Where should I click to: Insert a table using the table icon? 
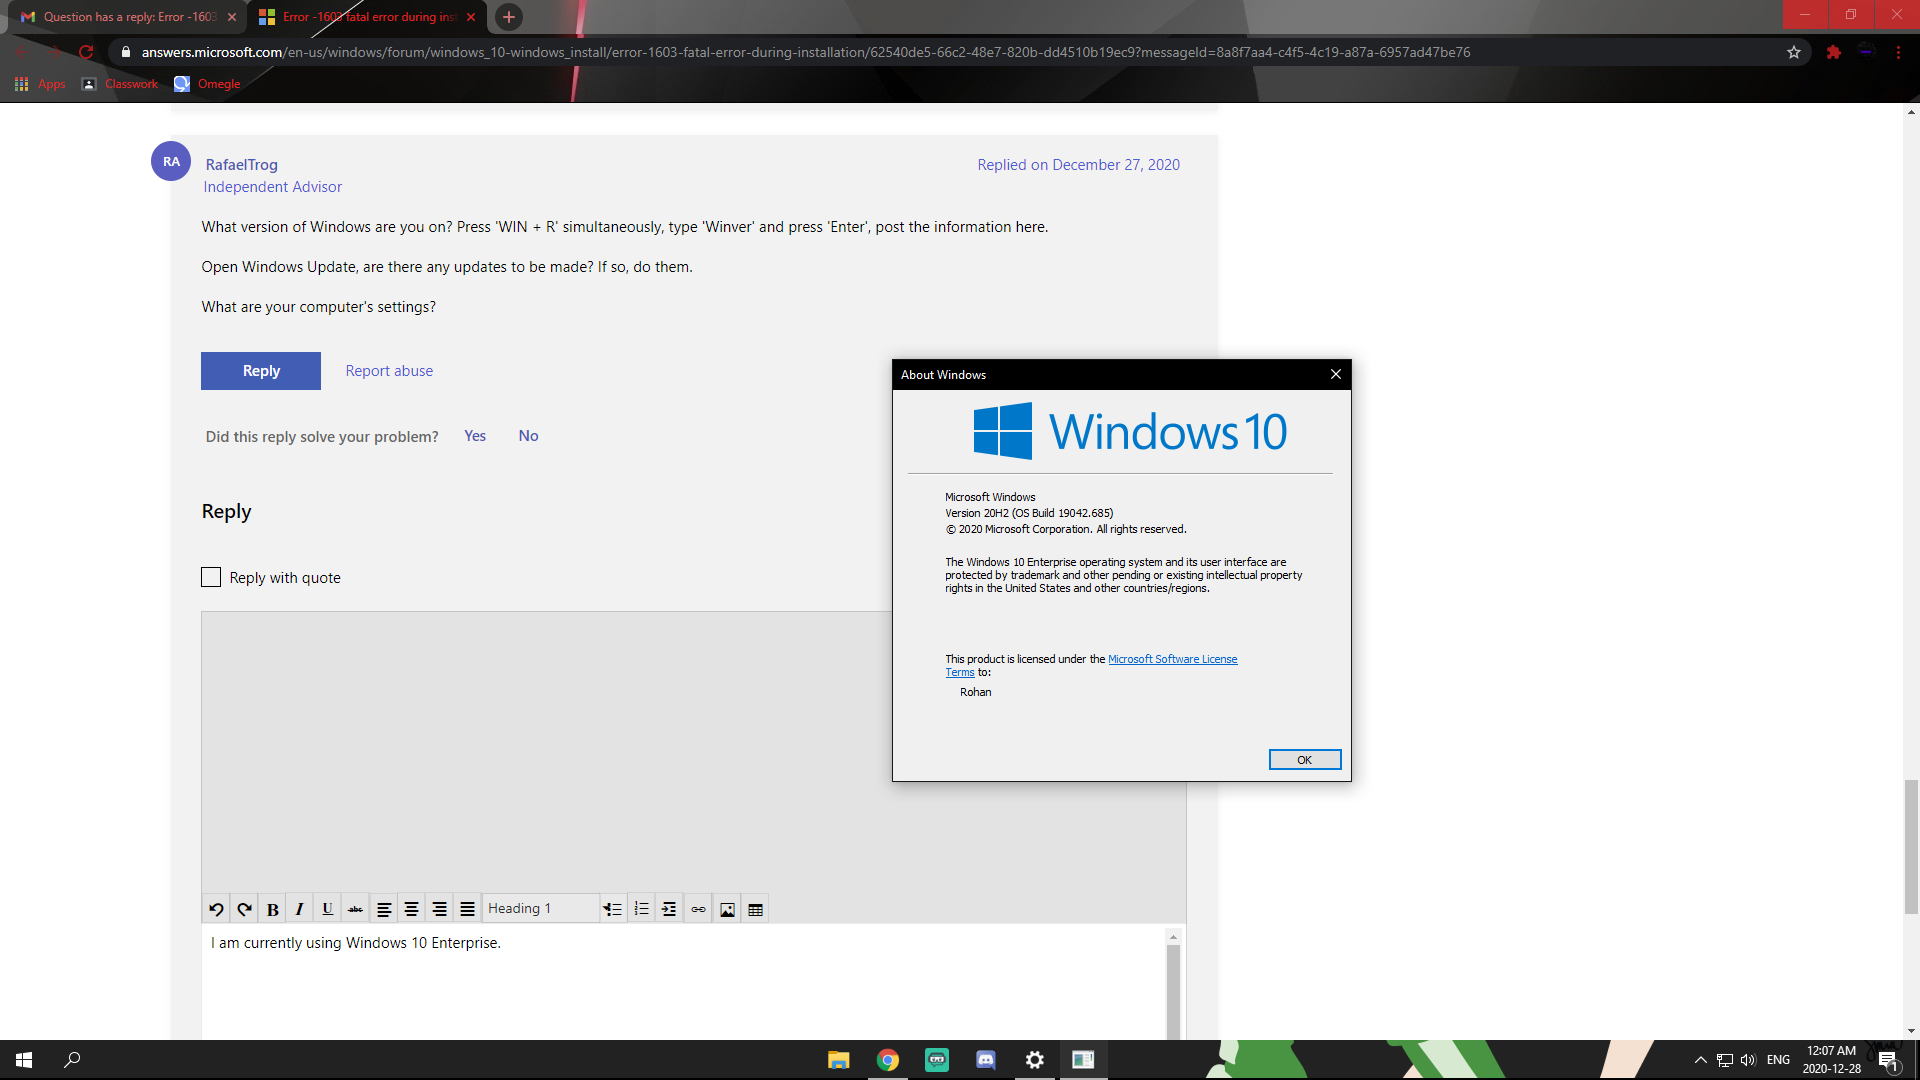(755, 909)
